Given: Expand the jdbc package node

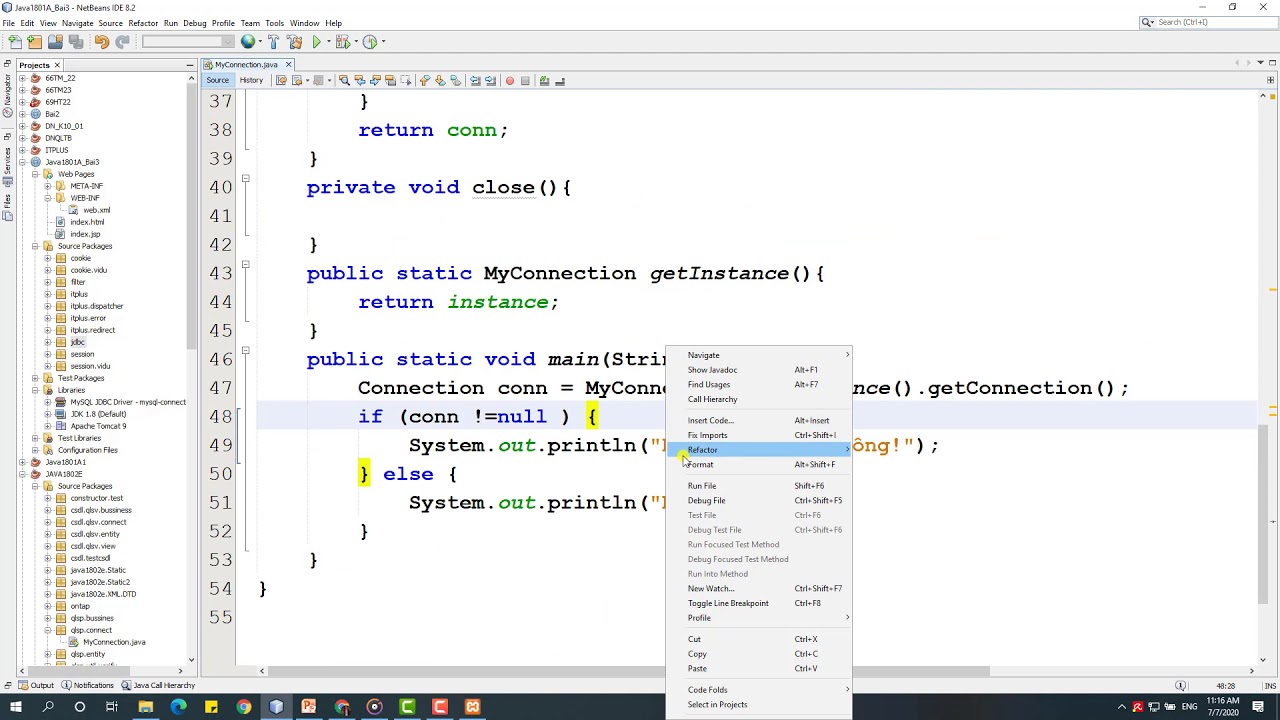Looking at the screenshot, I should [x=47, y=342].
